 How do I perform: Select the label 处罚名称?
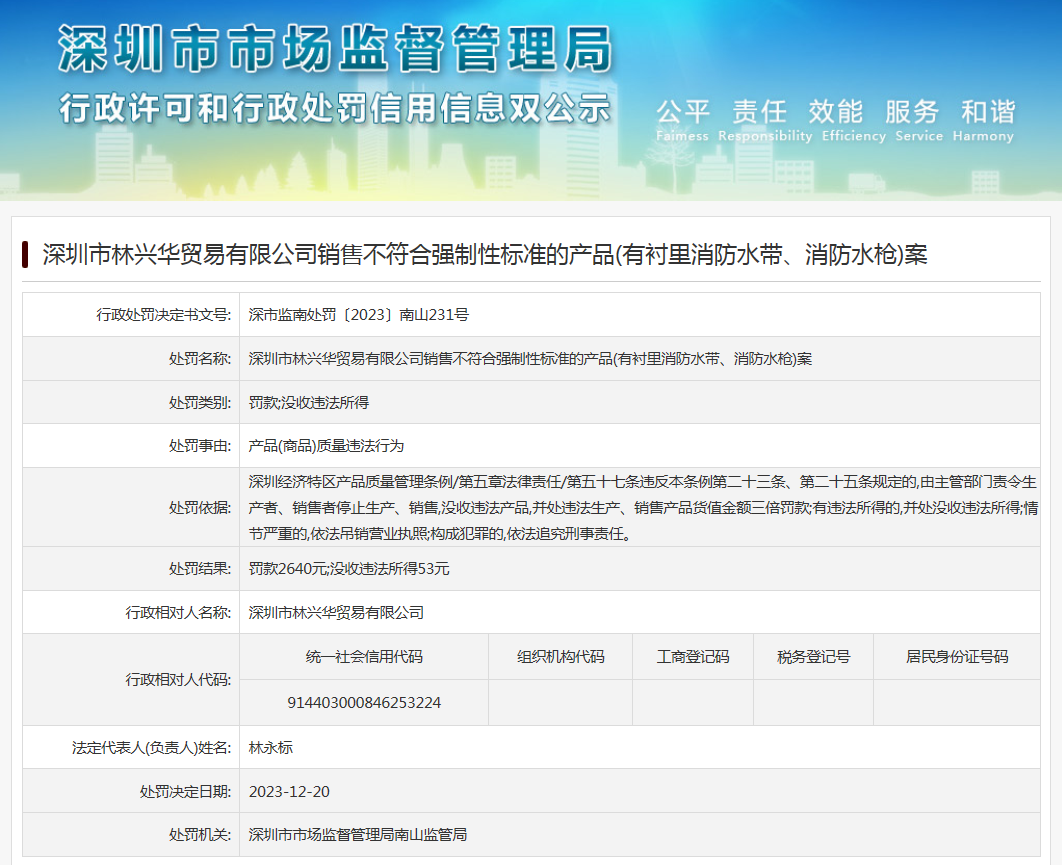click(x=200, y=359)
